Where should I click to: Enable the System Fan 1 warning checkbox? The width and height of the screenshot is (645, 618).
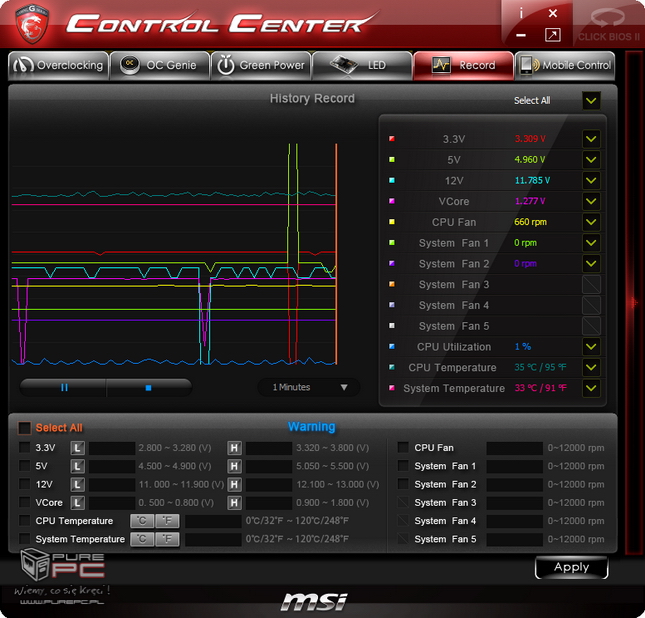403,466
